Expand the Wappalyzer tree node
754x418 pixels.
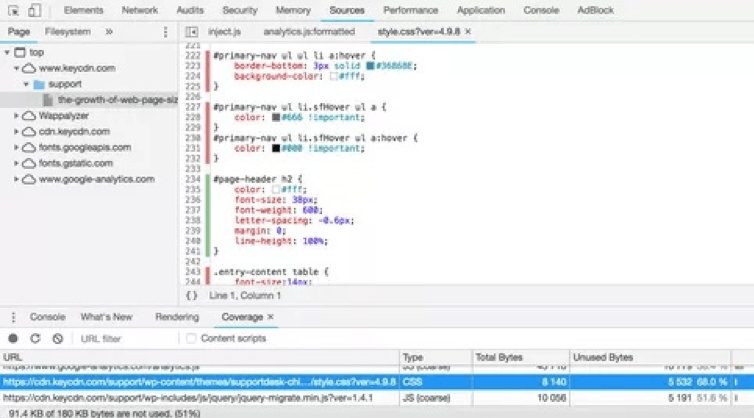pos(18,116)
